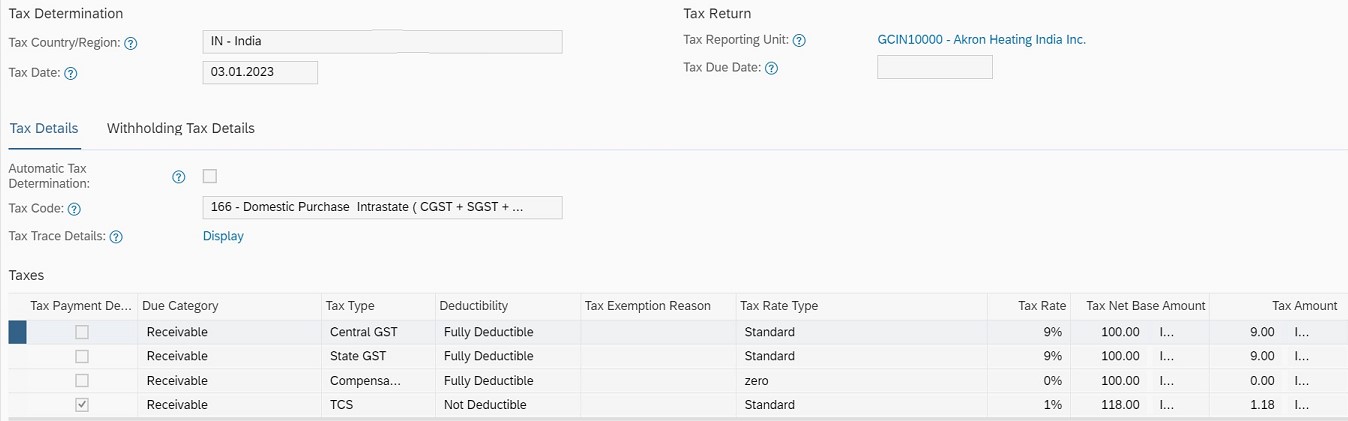Viewport: 1348px width, 421px height.
Task: Click the zero tax rate type cell
Action: tap(861, 381)
